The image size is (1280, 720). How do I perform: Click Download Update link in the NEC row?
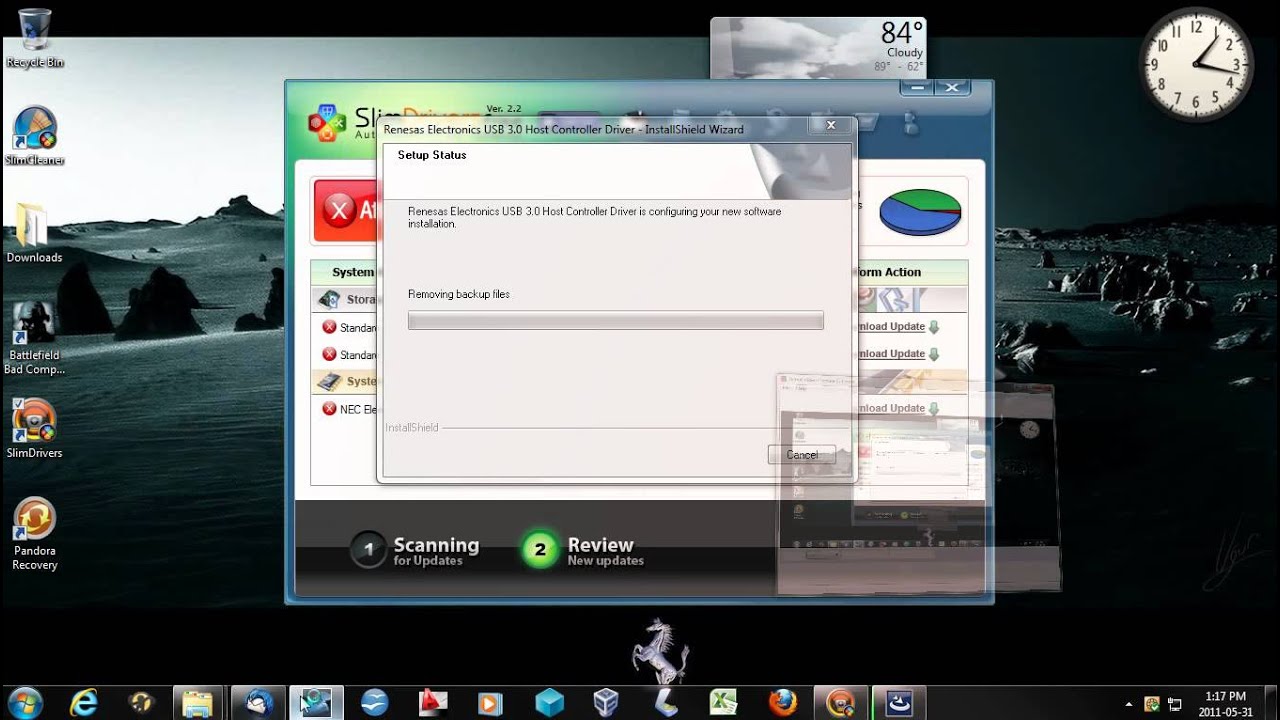(891, 408)
